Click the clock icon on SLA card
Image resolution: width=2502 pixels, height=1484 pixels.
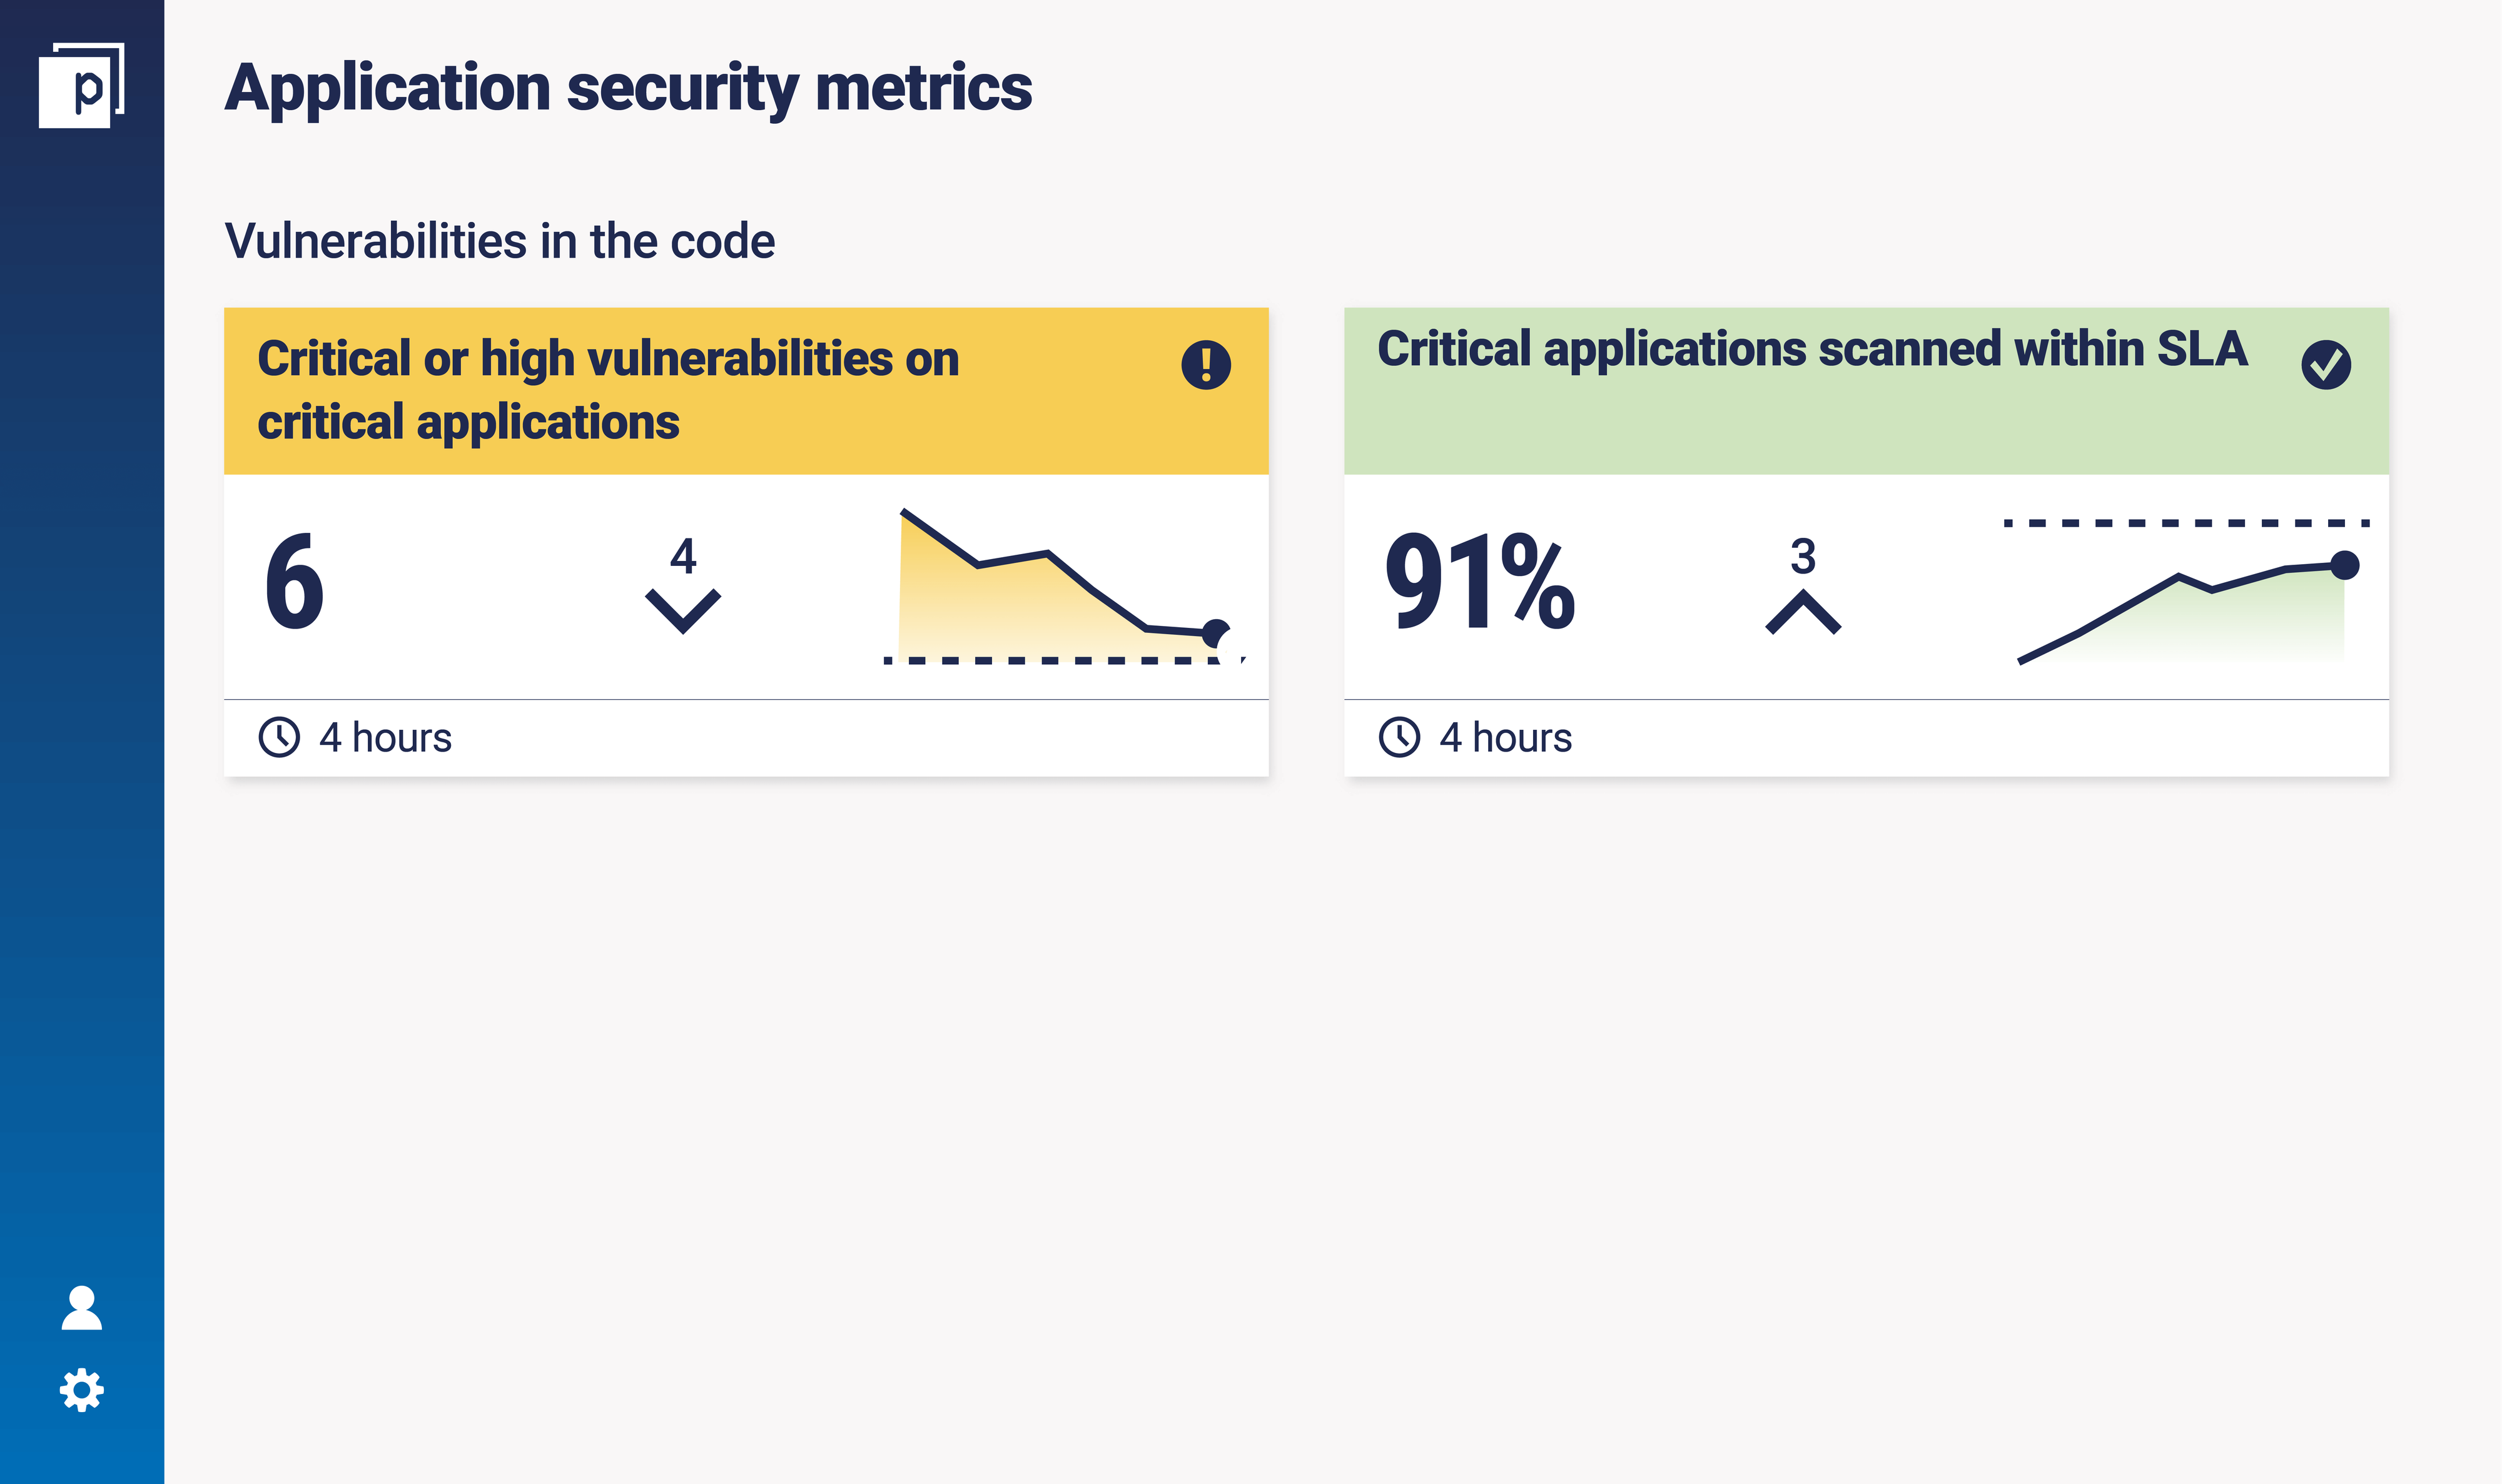pyautogui.click(x=1399, y=737)
